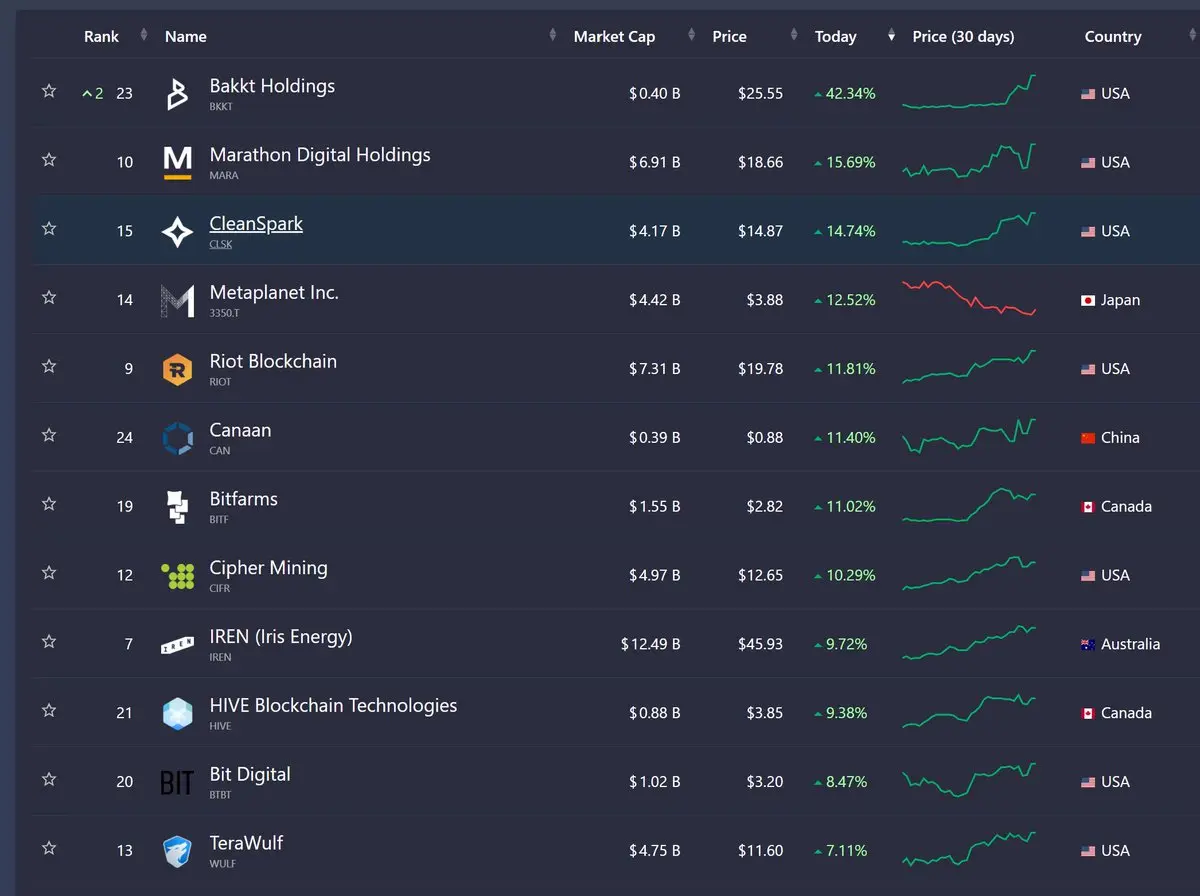Screen dimensions: 1200x896
Task: Open the Bitfarms company link
Action: pyautogui.click(x=243, y=499)
